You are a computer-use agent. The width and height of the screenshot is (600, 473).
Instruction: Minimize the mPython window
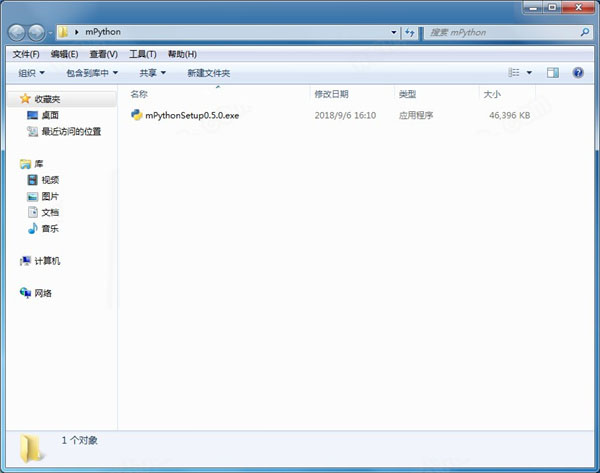click(x=533, y=7)
